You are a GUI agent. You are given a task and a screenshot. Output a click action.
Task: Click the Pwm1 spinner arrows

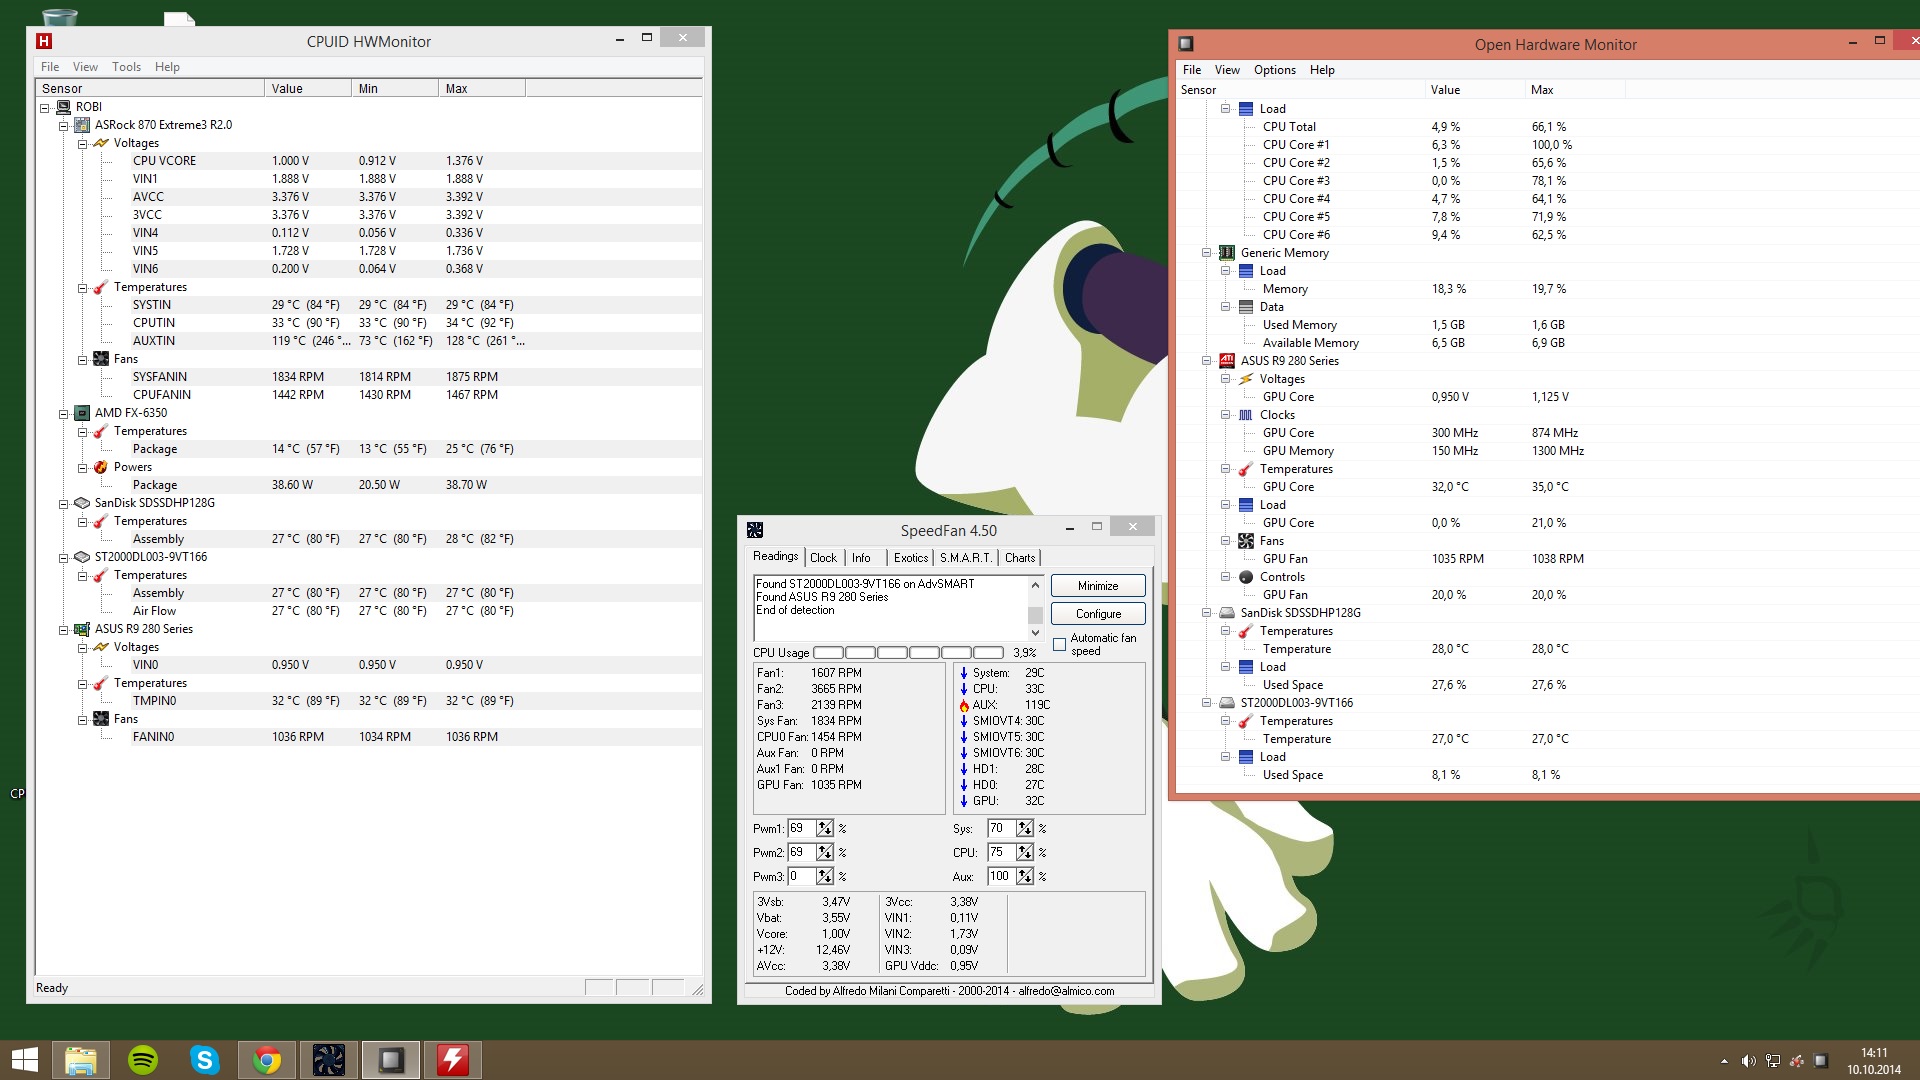[824, 828]
